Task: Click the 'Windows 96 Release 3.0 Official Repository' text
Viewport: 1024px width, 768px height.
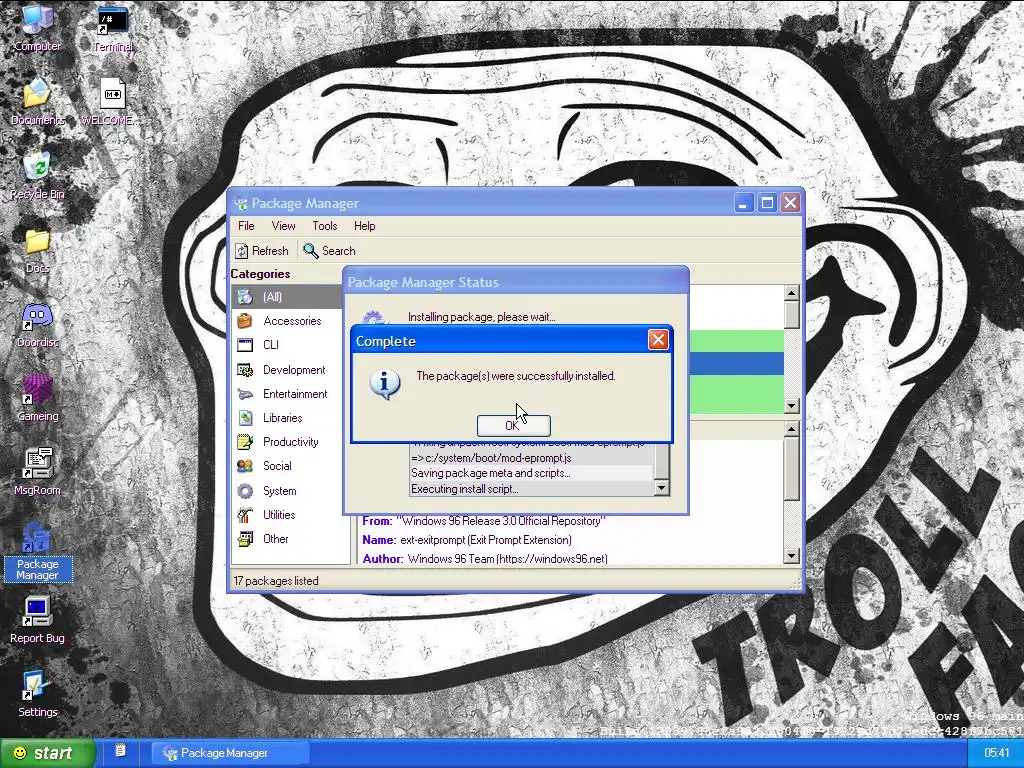Action: click(500, 521)
